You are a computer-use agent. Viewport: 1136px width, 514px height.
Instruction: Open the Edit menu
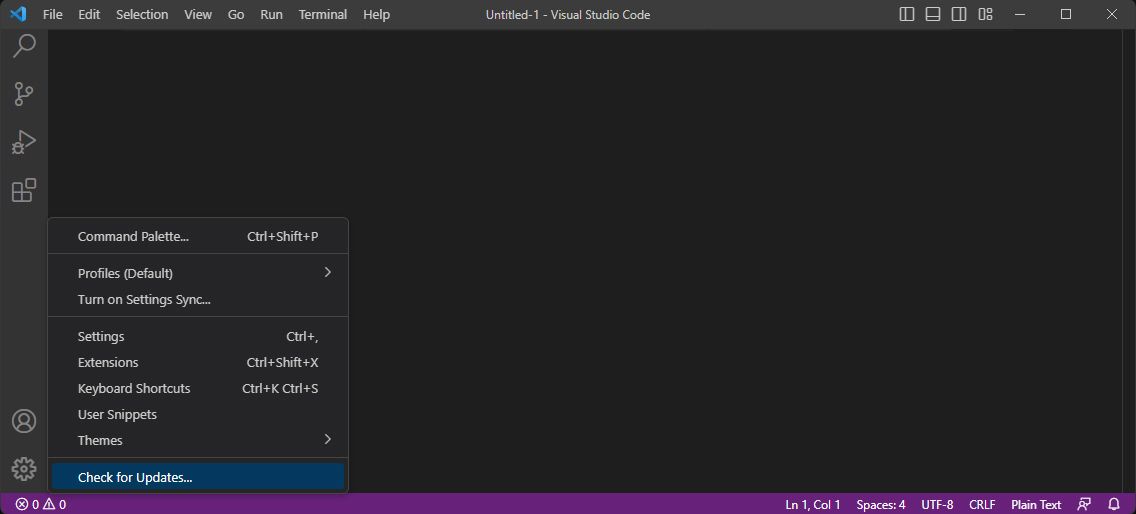(89, 14)
